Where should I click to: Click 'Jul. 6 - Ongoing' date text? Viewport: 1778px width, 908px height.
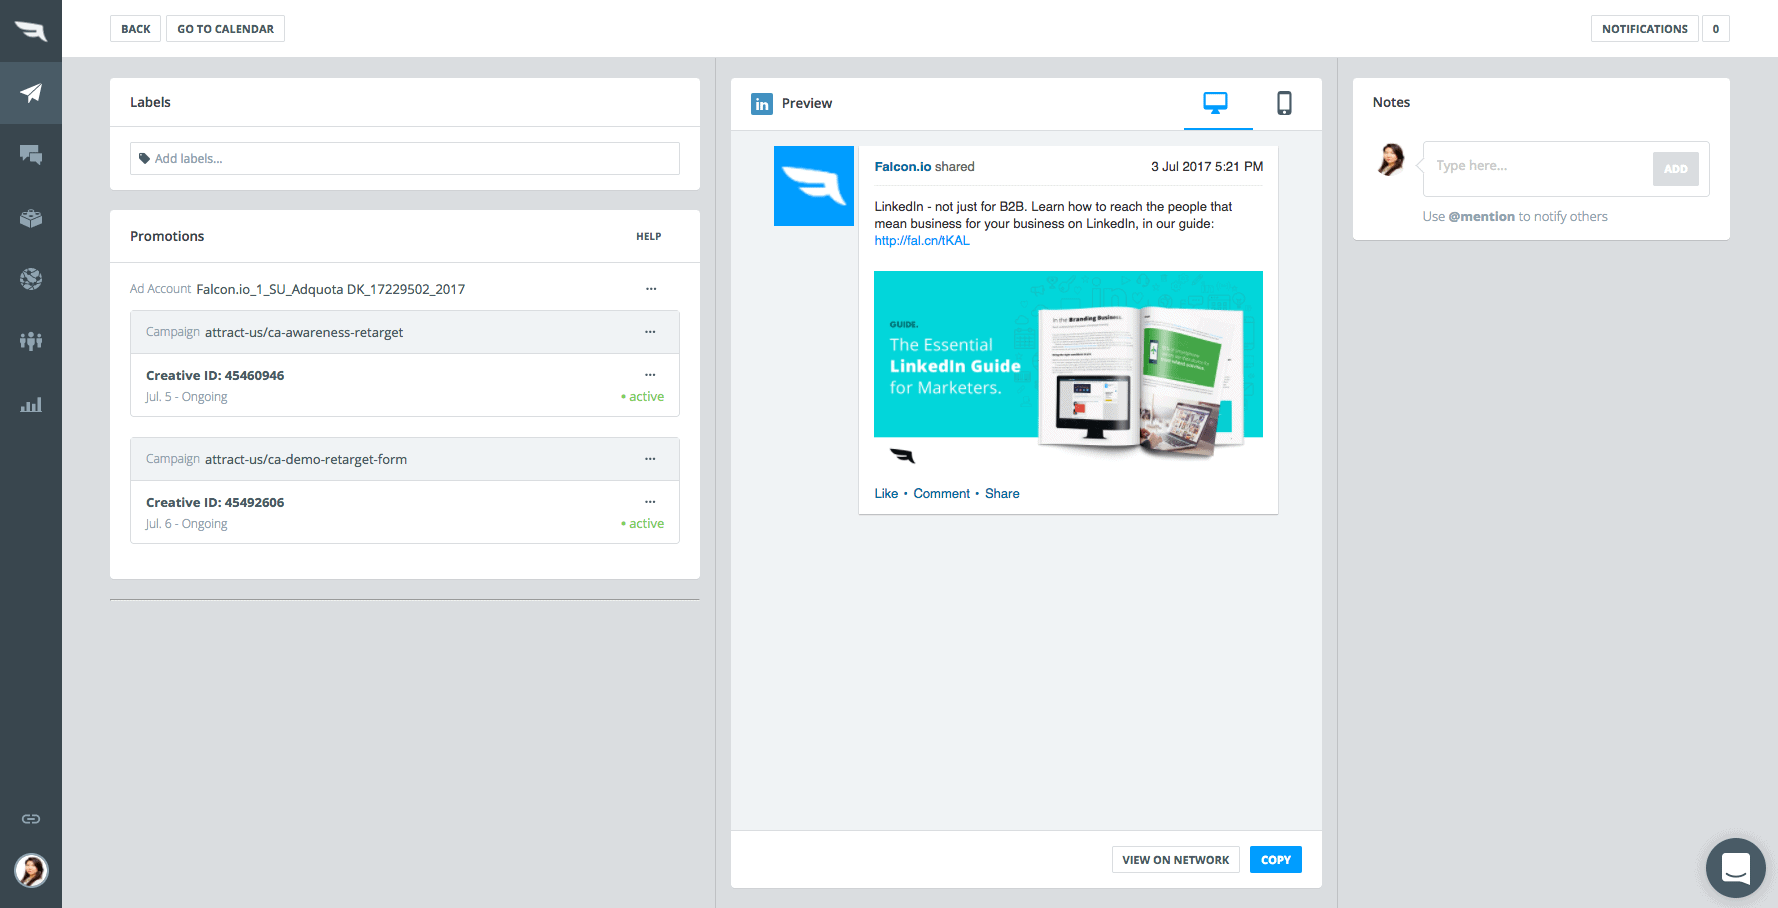coord(187,524)
